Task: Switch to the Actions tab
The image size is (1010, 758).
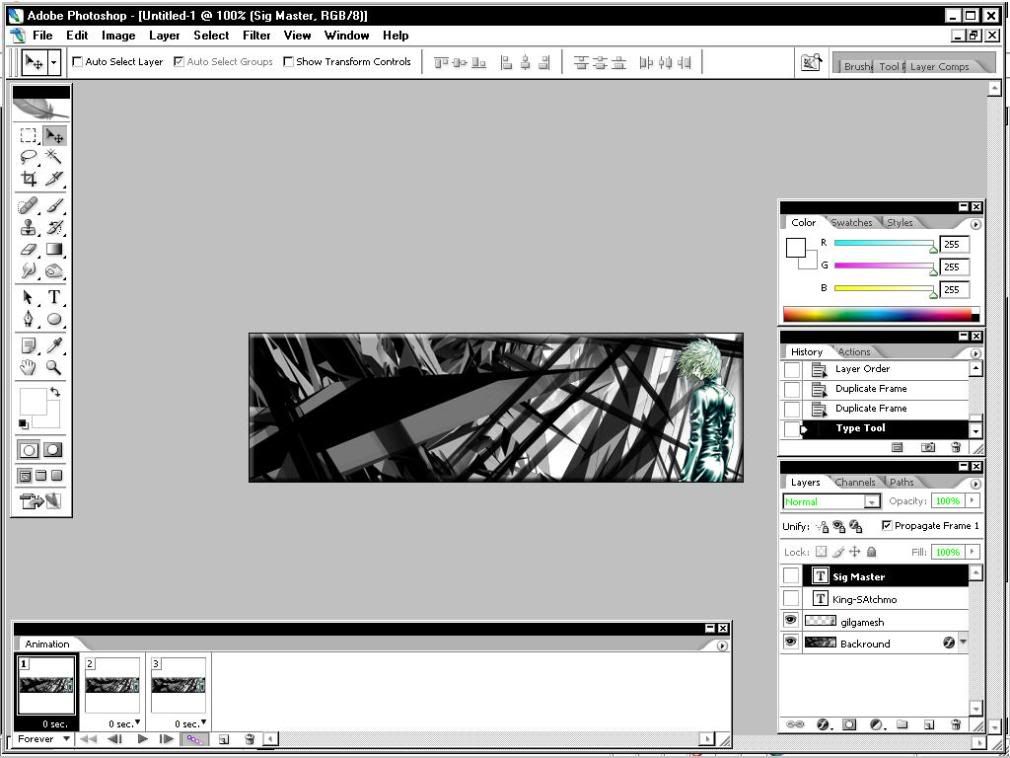Action: [x=854, y=352]
